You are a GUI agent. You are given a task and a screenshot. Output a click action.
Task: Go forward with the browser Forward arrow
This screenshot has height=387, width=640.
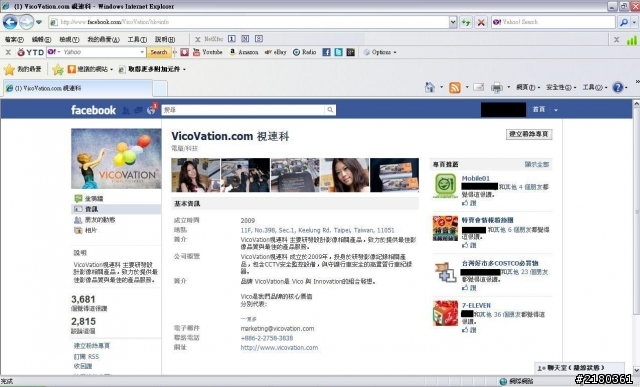coord(27,22)
